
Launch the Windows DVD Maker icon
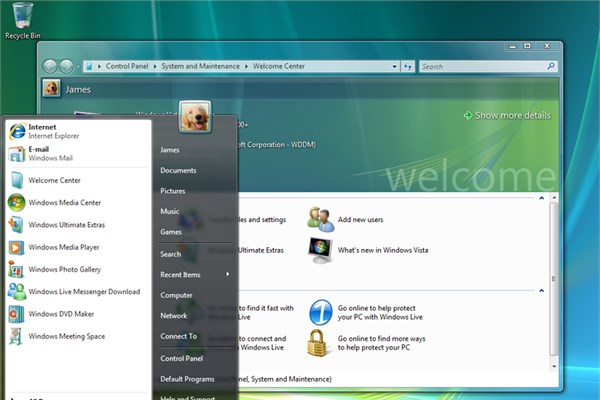[x=16, y=314]
